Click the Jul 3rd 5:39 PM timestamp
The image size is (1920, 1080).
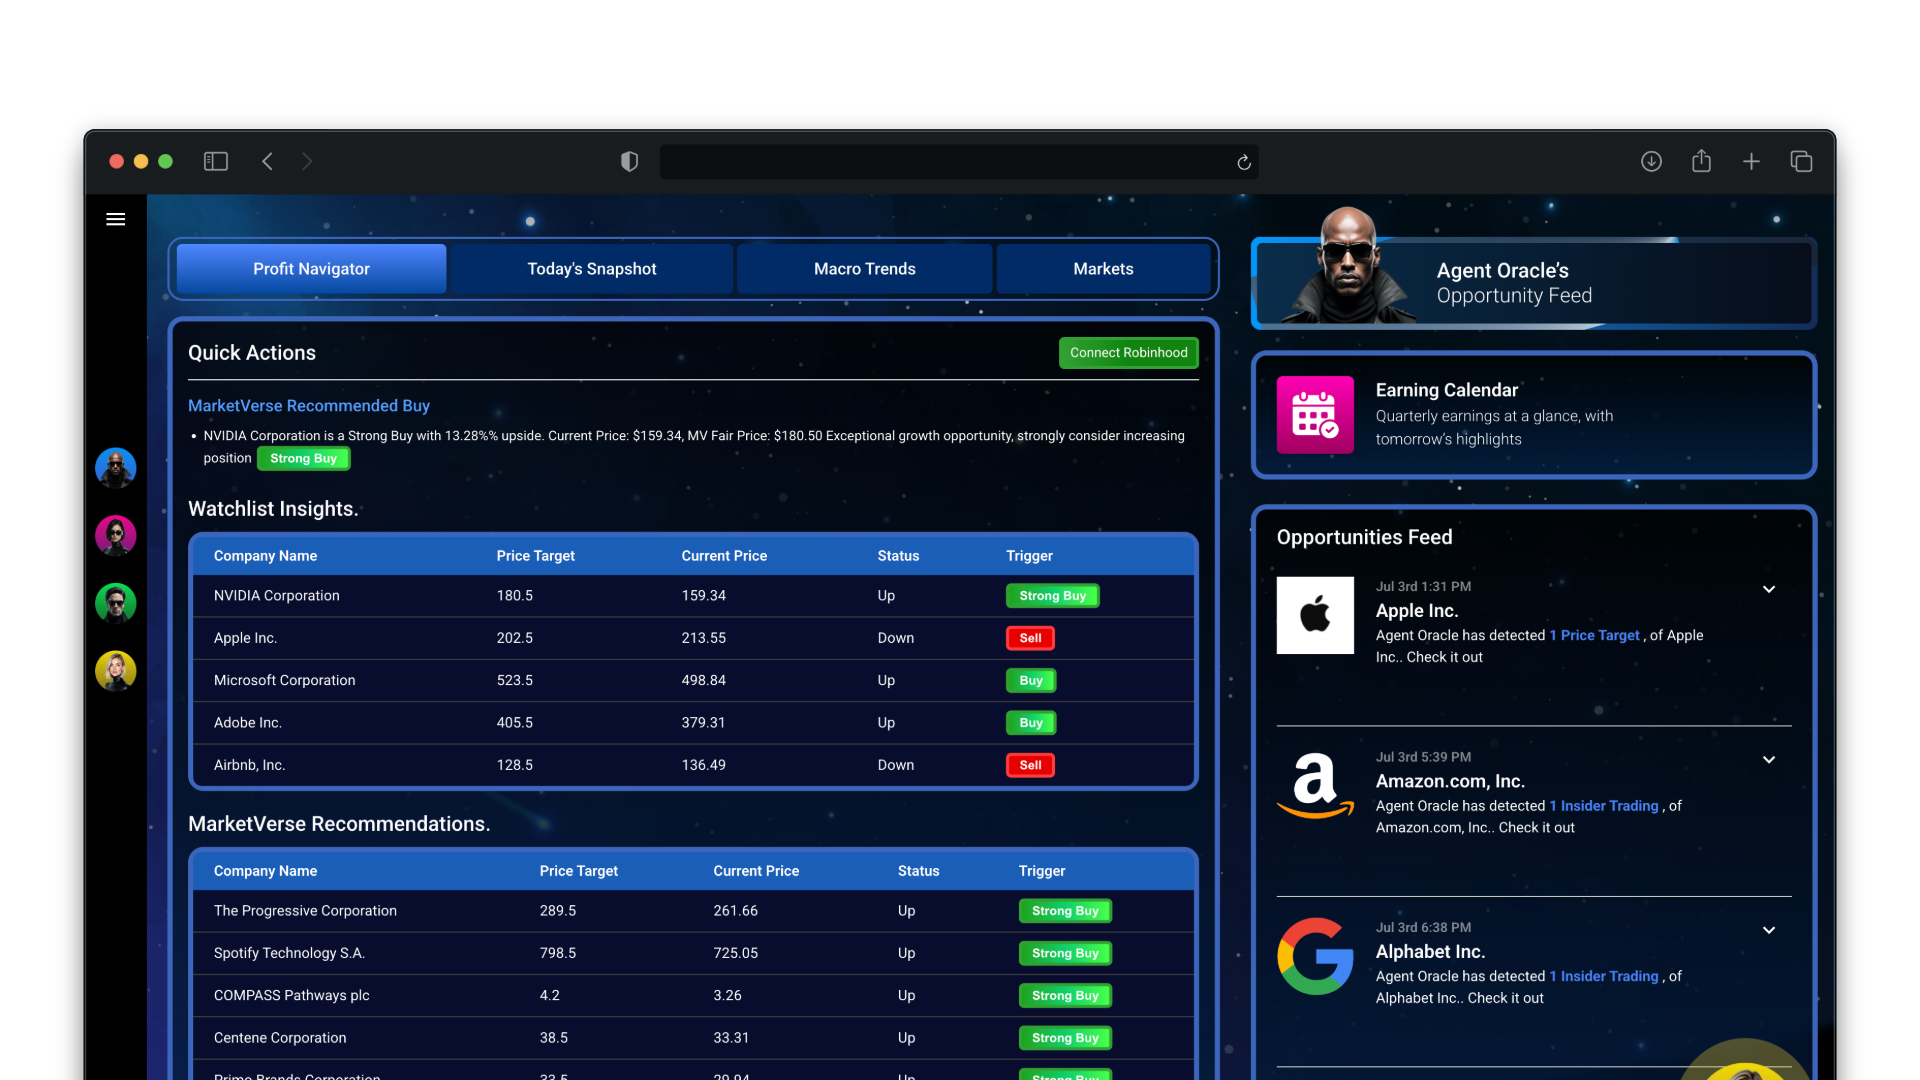coord(1423,758)
